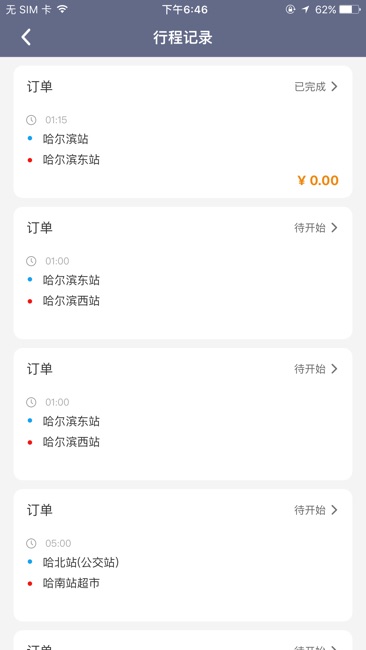Tap the blue dot next to 哈尔滨站
Viewport: 366px width, 650px height.
(x=30, y=138)
